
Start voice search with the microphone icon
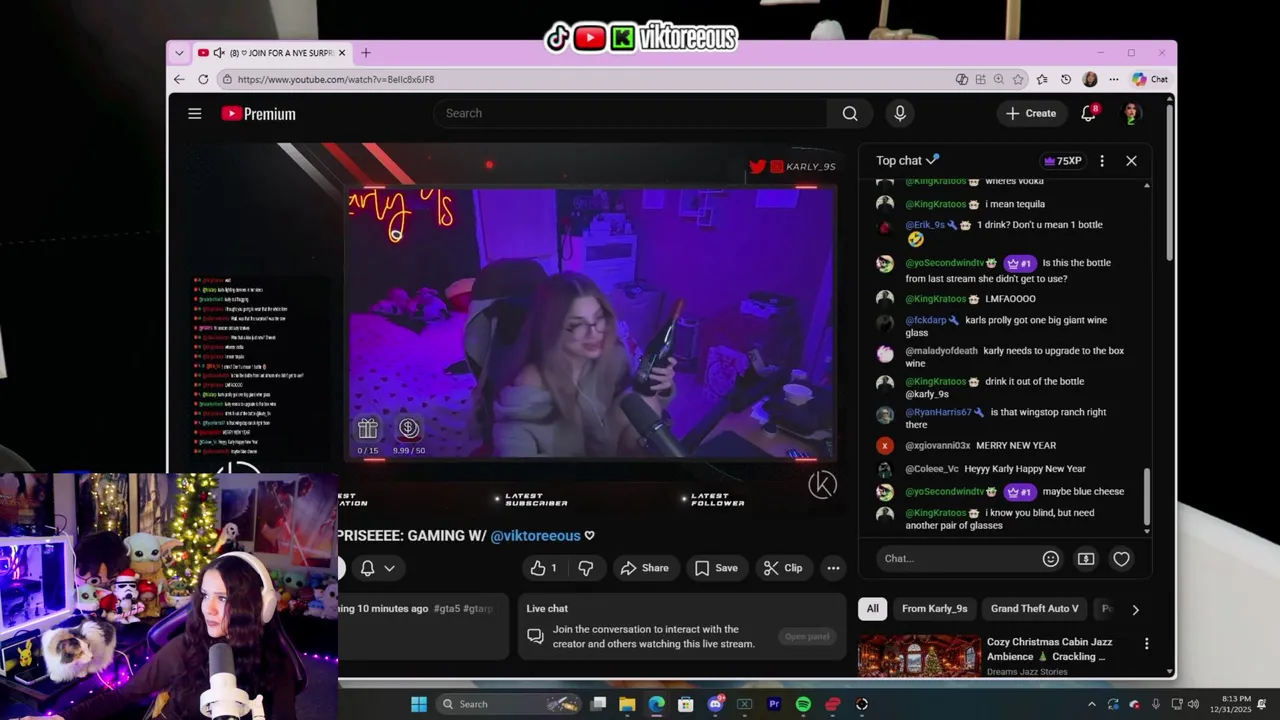point(900,113)
